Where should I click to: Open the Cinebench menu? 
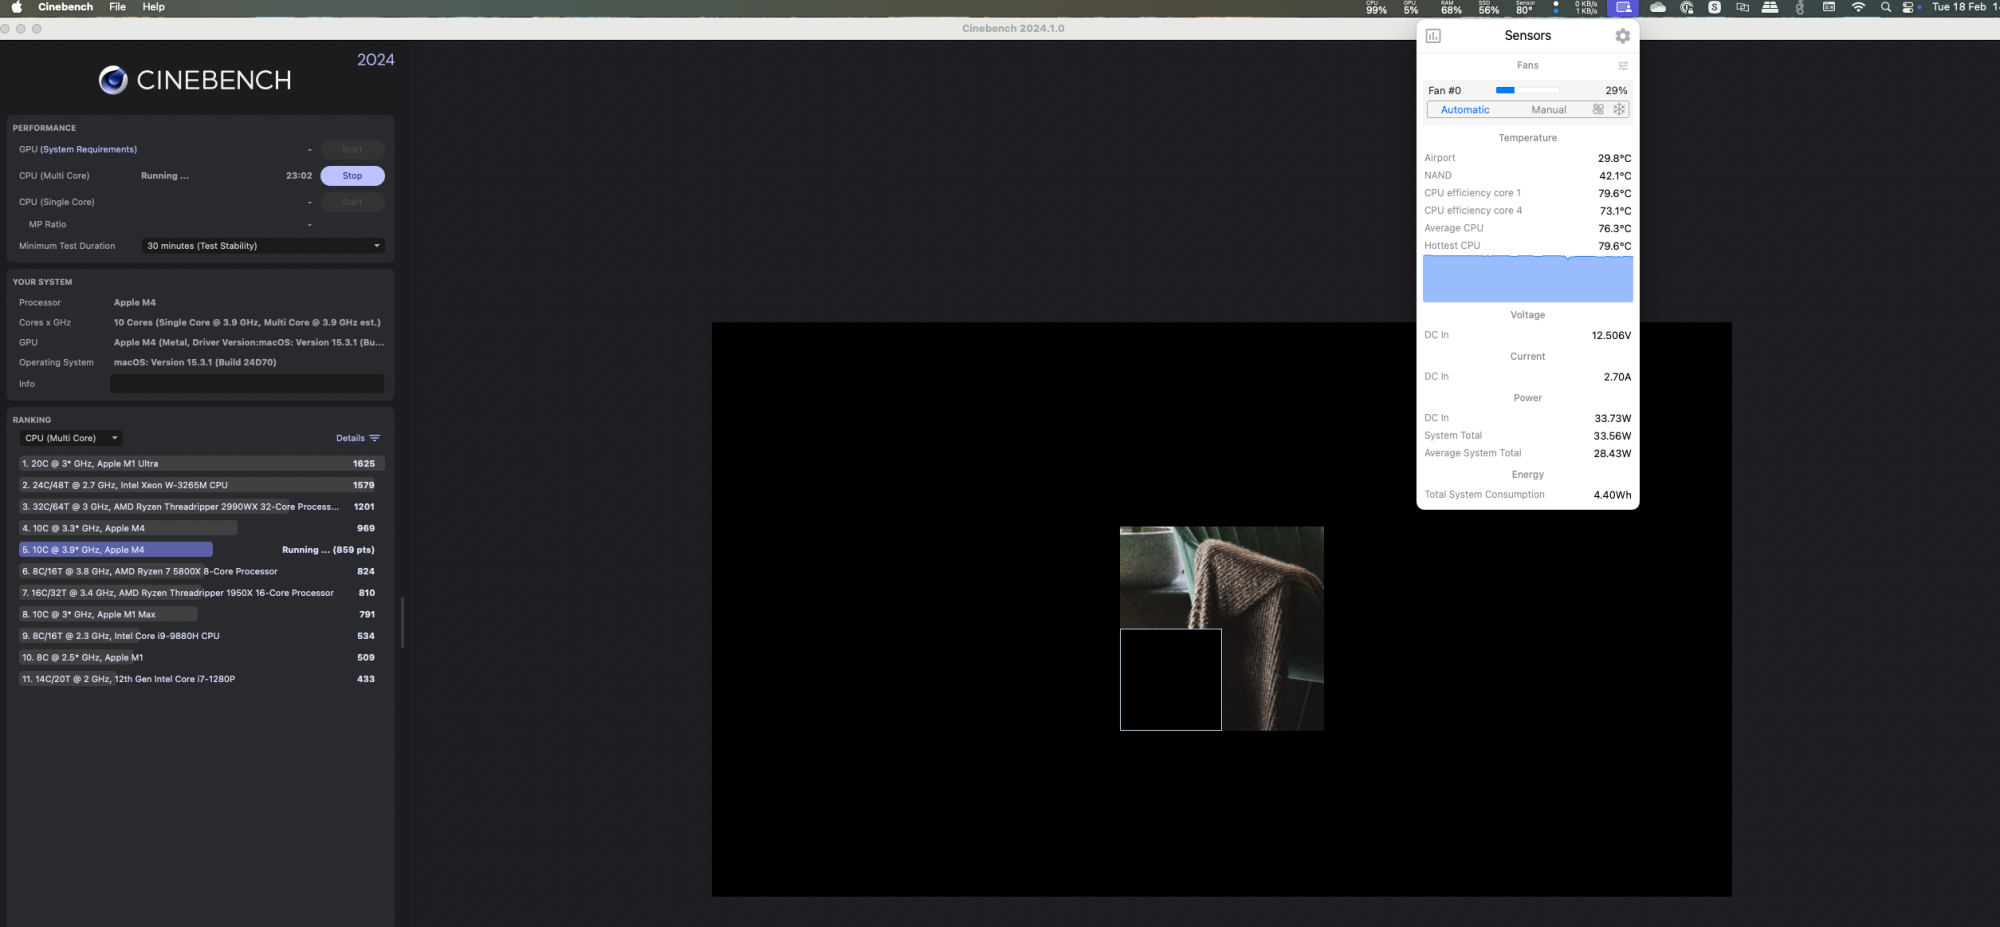click(x=65, y=7)
